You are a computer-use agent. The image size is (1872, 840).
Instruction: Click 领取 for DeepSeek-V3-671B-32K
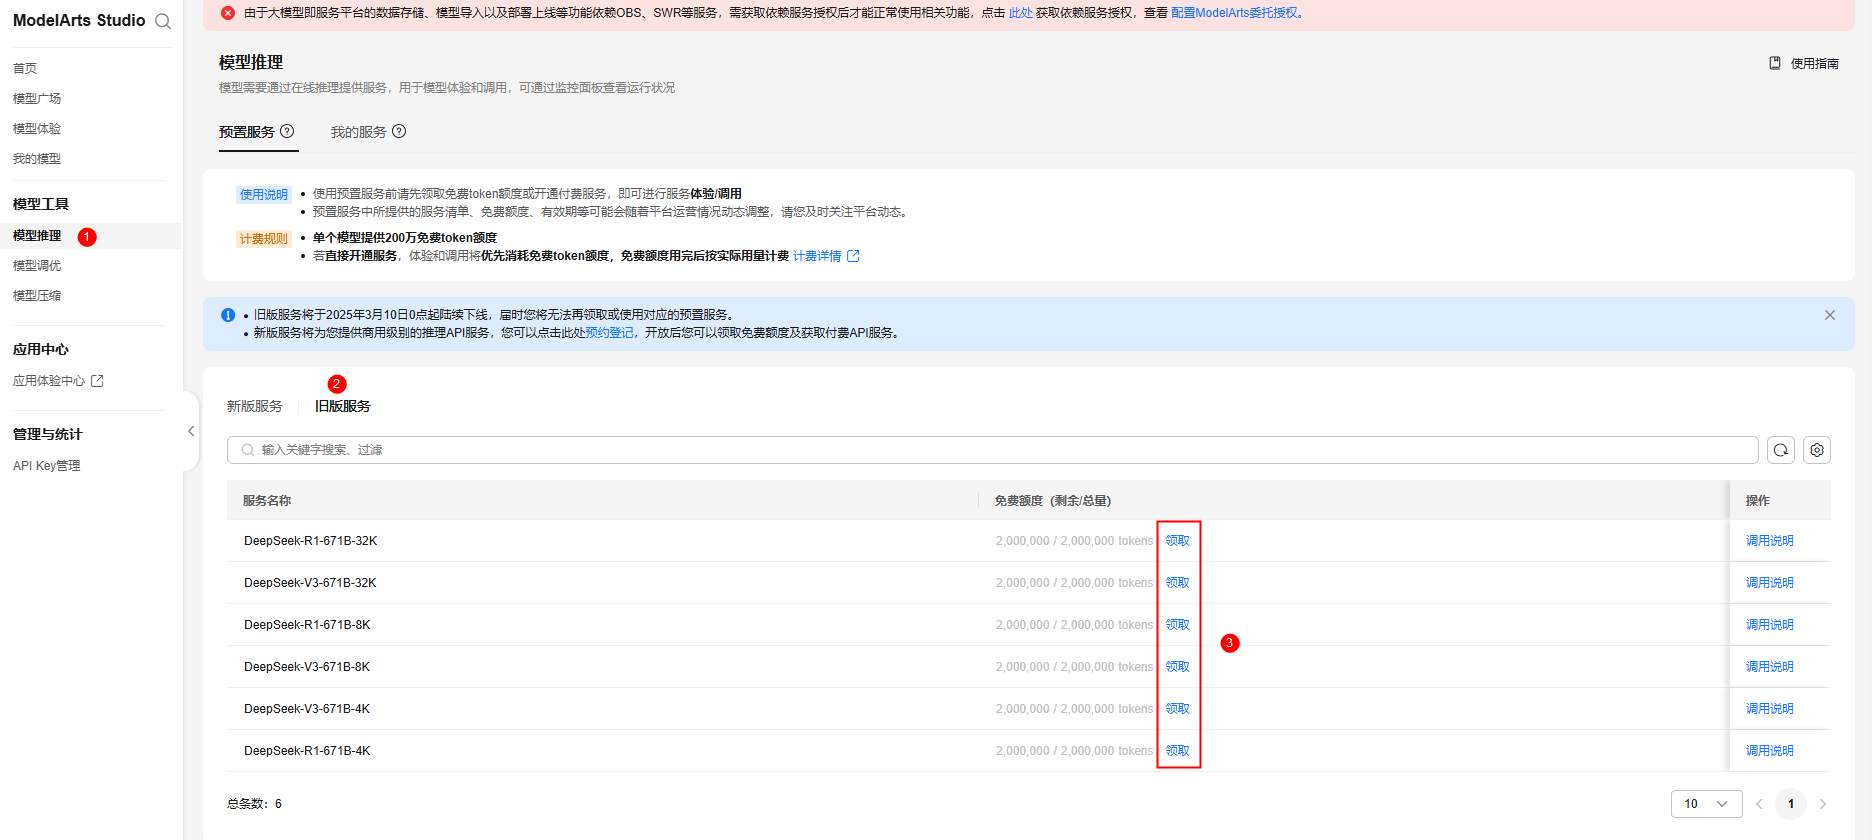1178,583
